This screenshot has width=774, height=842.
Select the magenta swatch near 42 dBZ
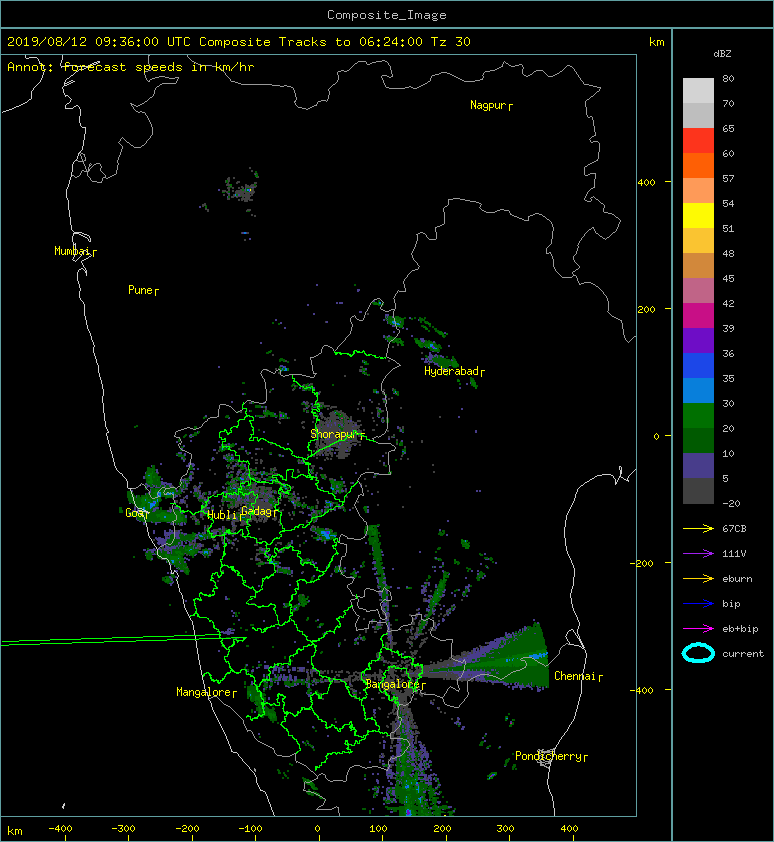tap(698, 315)
